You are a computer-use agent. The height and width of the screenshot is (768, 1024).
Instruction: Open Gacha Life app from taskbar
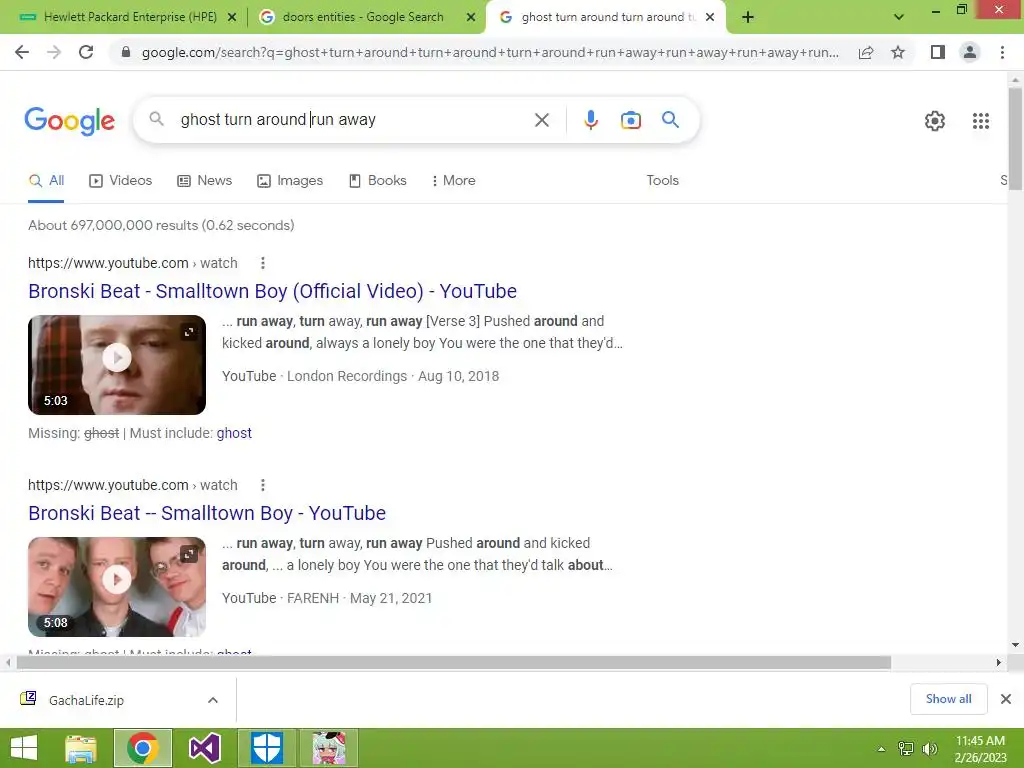pos(328,748)
